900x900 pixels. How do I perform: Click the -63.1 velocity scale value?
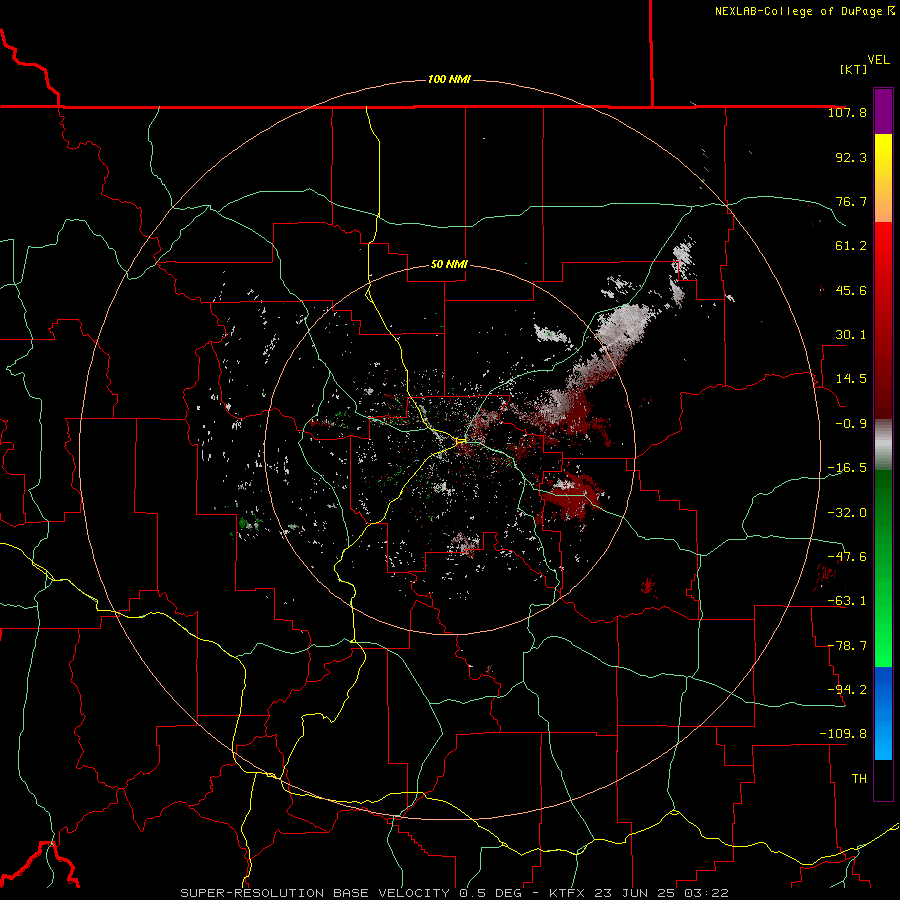[x=847, y=601]
